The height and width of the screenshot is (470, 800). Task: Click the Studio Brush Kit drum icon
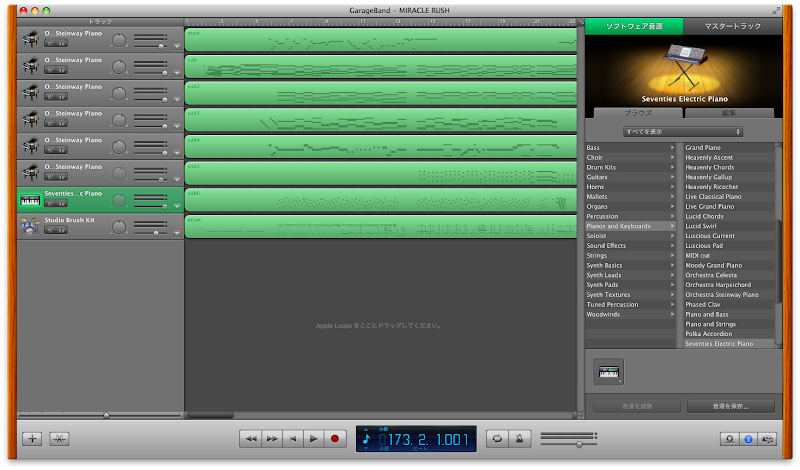tap(30, 227)
